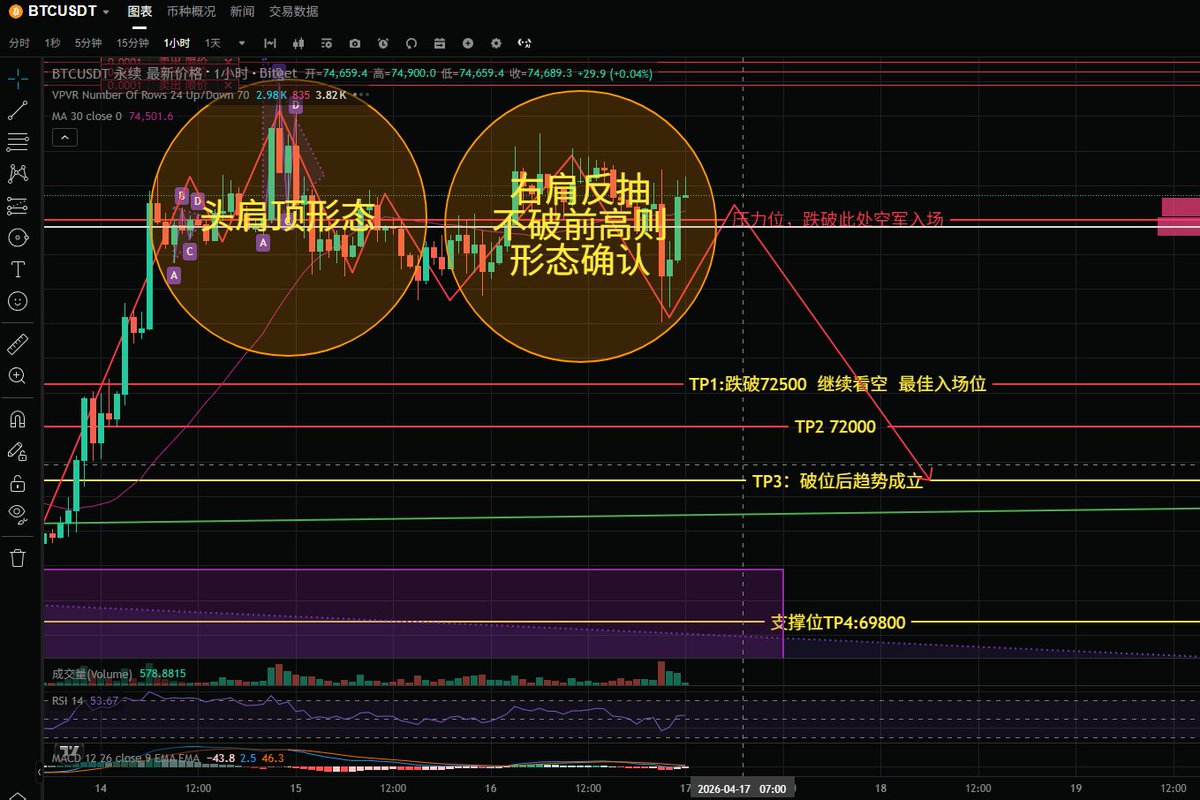1200x800 pixels.
Task: Activate the zoom-in magnifier tool
Action: pos(17,376)
